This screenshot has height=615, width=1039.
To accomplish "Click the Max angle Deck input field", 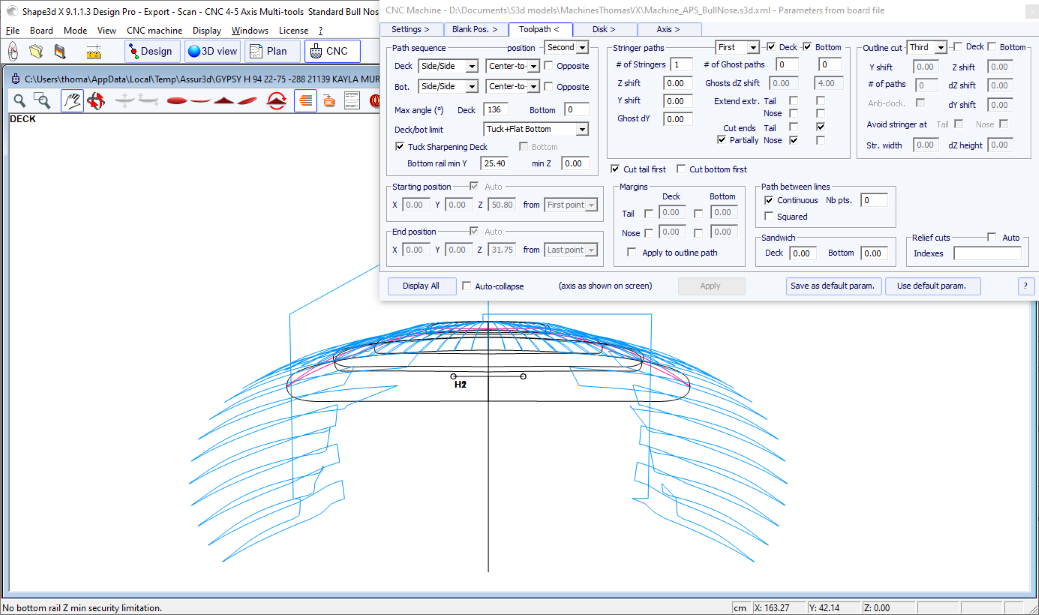I will [496, 109].
